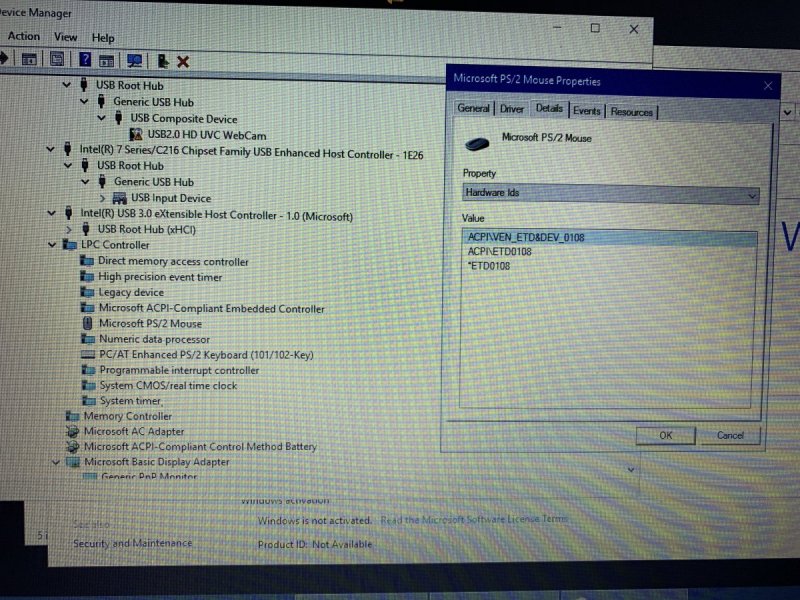Click the update driver toolbar icon
This screenshot has width=800, height=600.
[163, 61]
